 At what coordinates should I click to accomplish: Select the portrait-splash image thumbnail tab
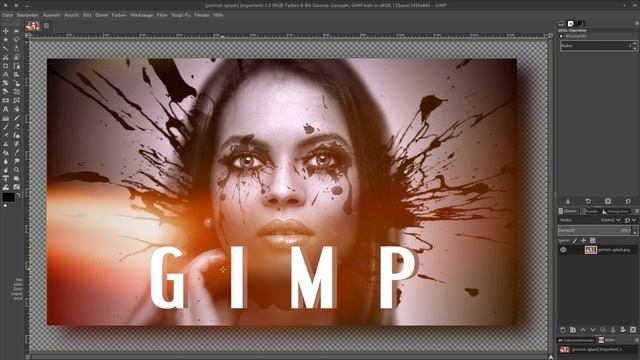coord(33,26)
